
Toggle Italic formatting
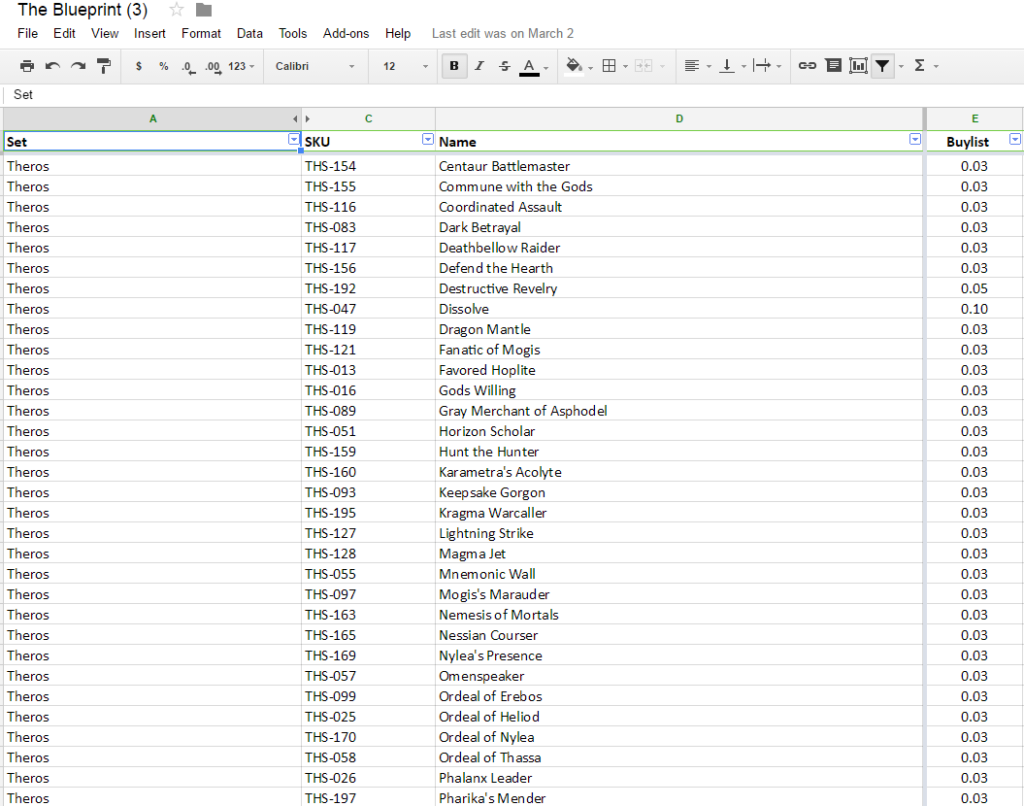point(479,66)
